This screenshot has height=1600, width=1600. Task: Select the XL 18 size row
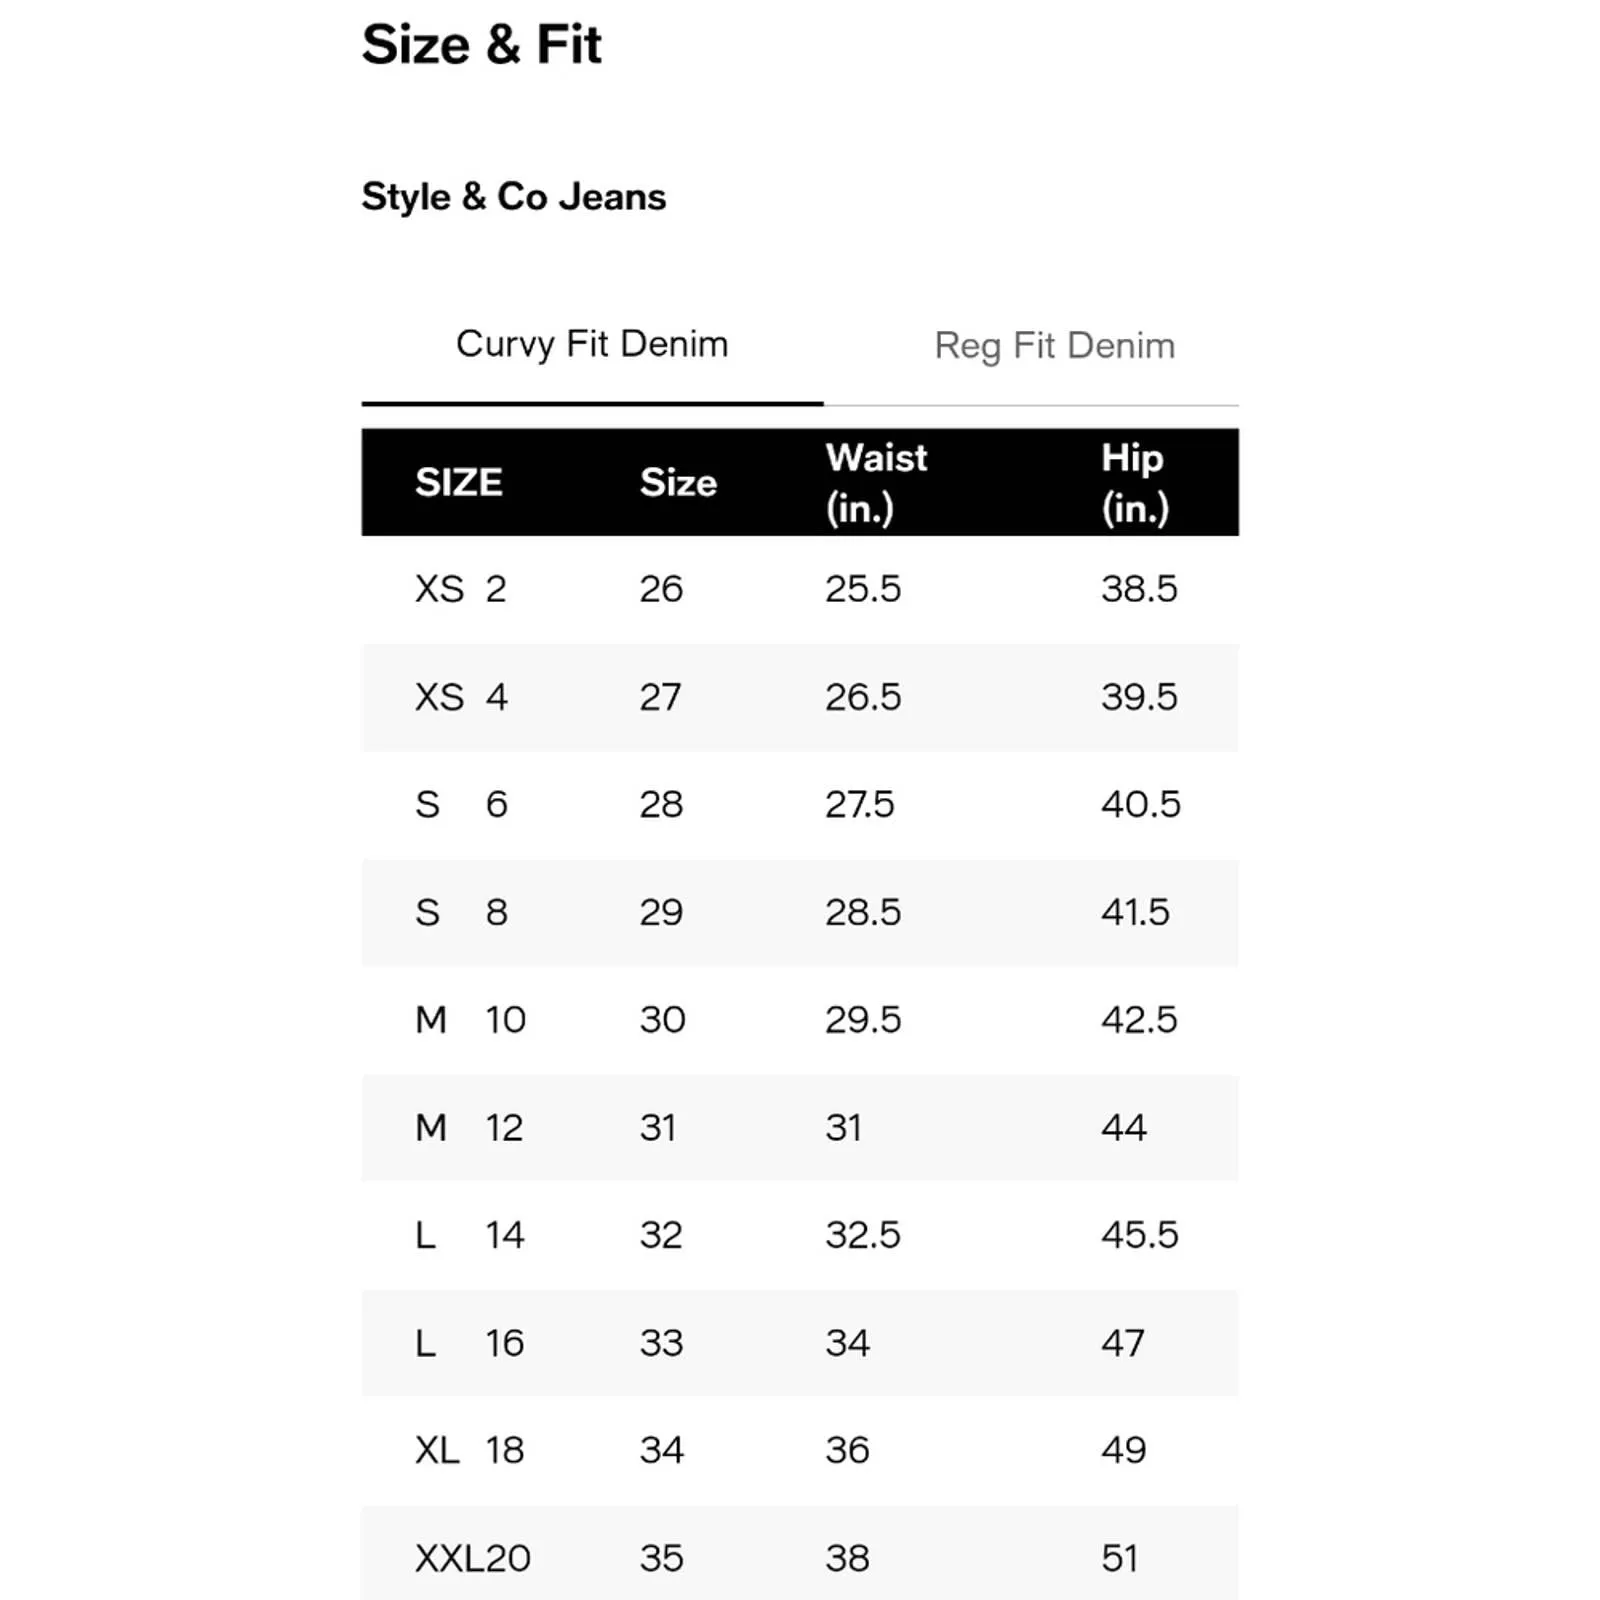(x=800, y=1450)
